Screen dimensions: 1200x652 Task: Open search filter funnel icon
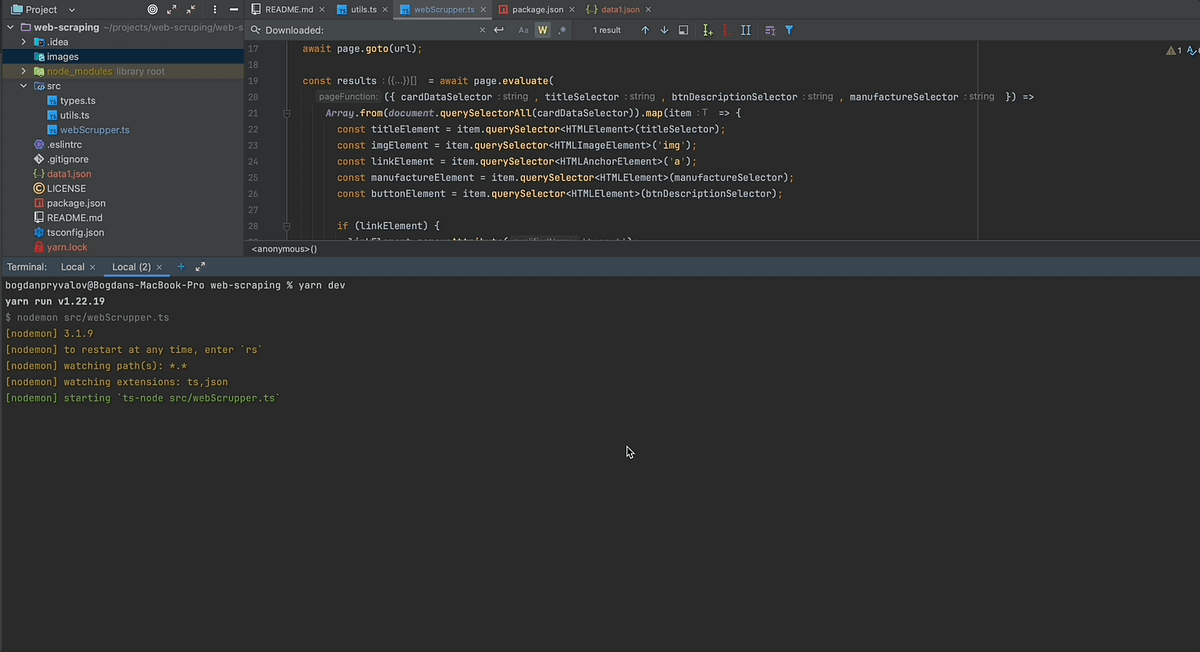pos(789,30)
